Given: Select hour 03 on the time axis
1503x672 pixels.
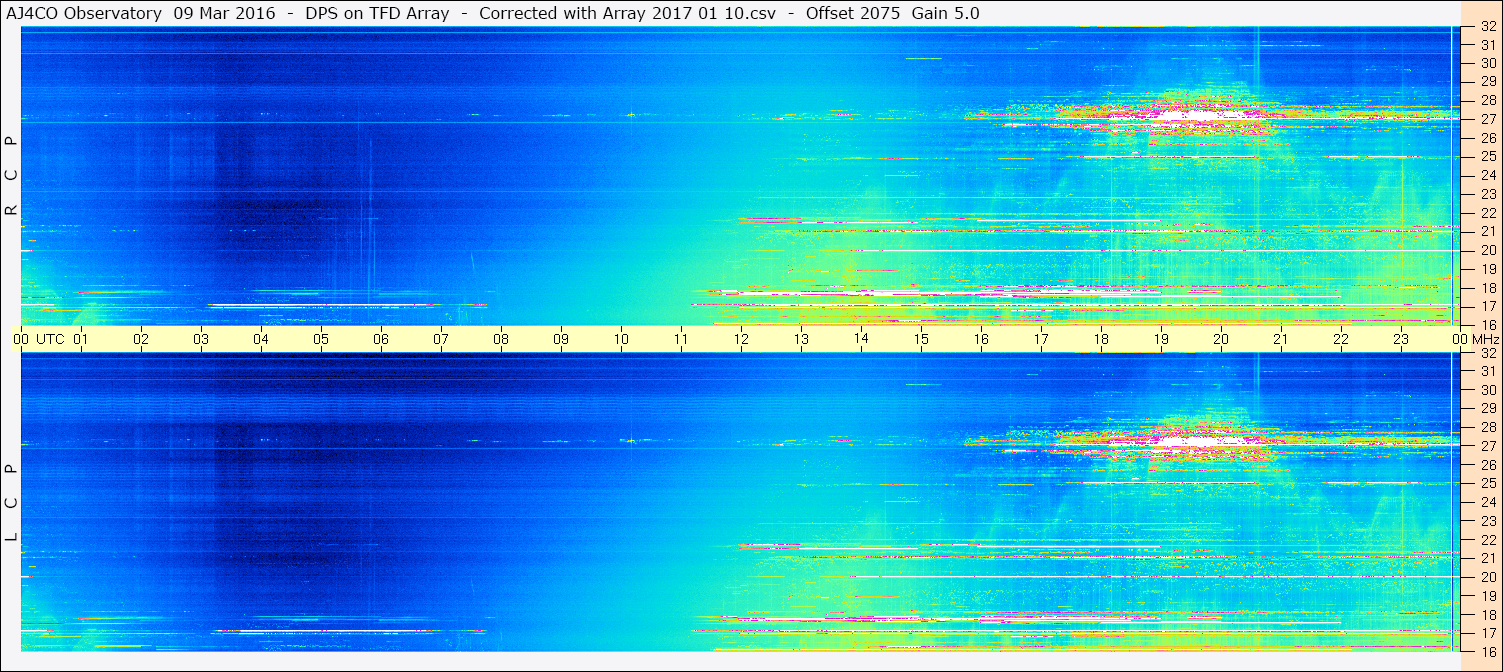Looking at the screenshot, I should click(x=201, y=339).
